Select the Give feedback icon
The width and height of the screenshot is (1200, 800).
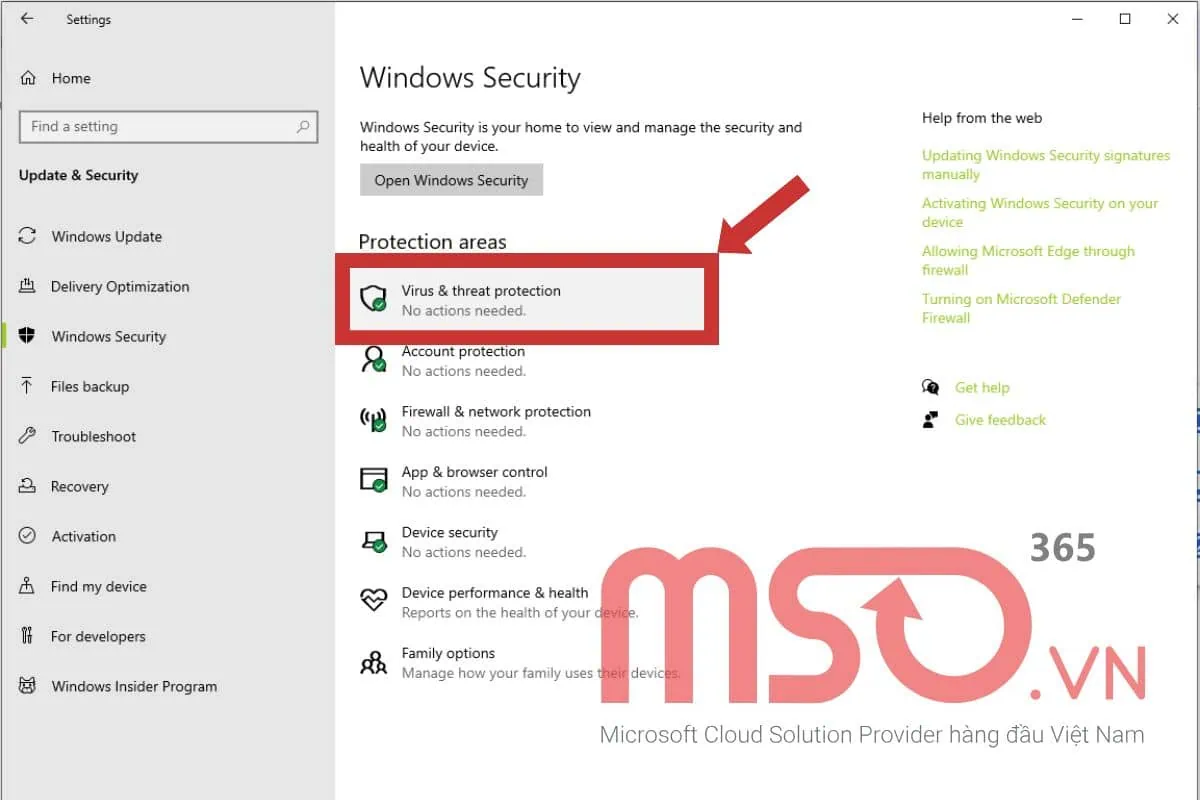coord(930,419)
